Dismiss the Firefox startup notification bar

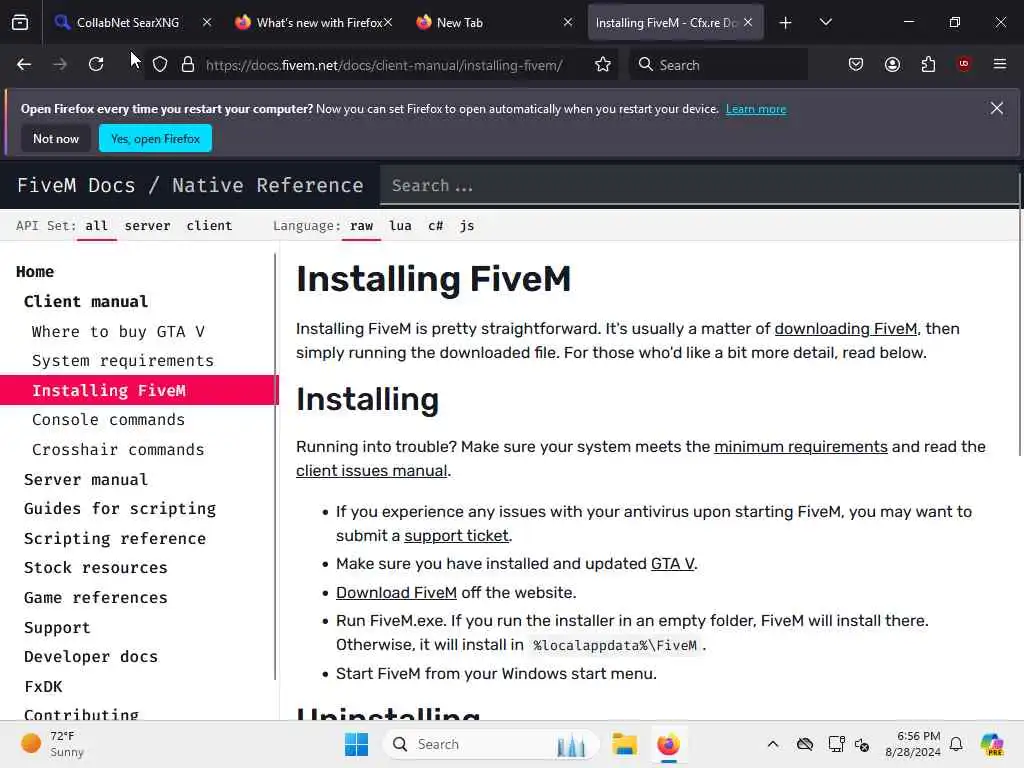[x=997, y=108]
